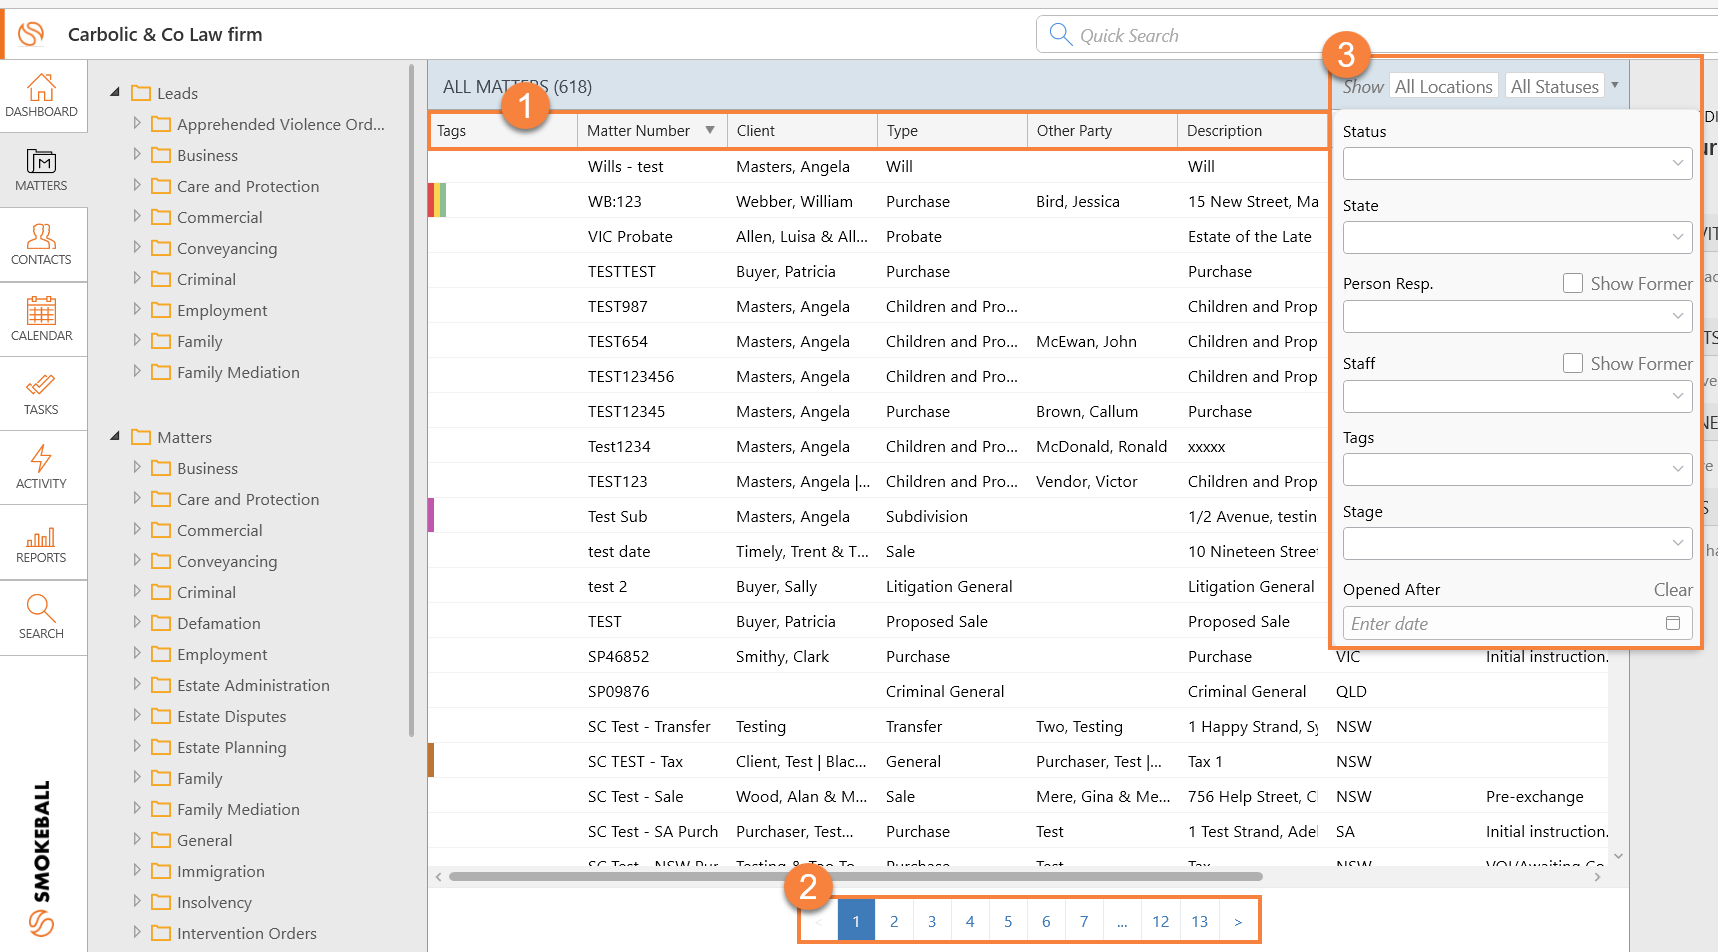Click calendar icon in Opened After field
This screenshot has width=1718, height=952.
click(x=1673, y=623)
